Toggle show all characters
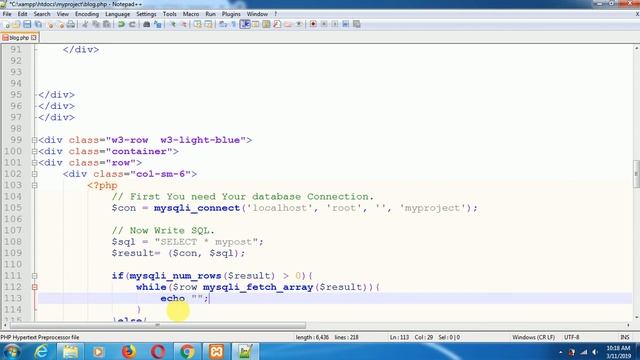 (x=233, y=24)
